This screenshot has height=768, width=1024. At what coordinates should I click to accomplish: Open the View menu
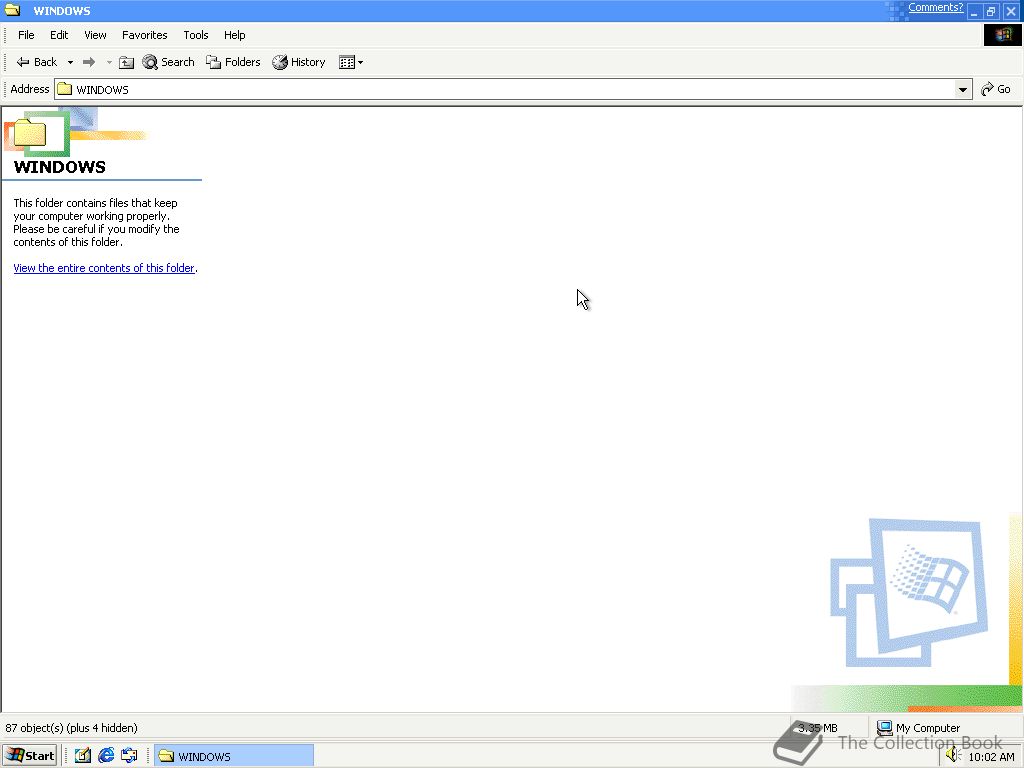[95, 35]
